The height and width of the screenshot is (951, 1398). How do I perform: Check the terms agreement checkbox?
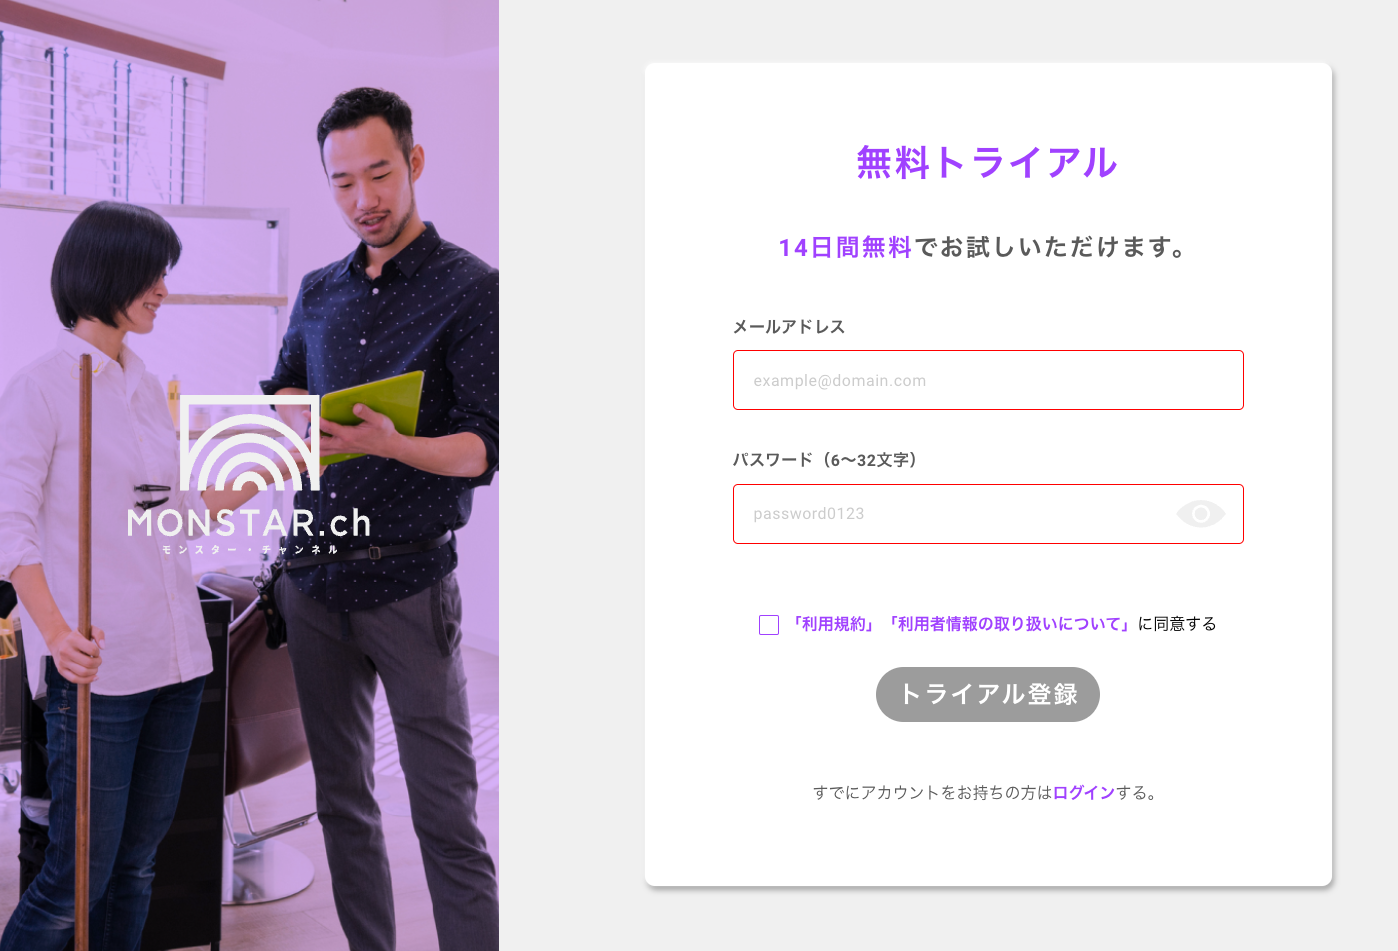click(x=769, y=625)
